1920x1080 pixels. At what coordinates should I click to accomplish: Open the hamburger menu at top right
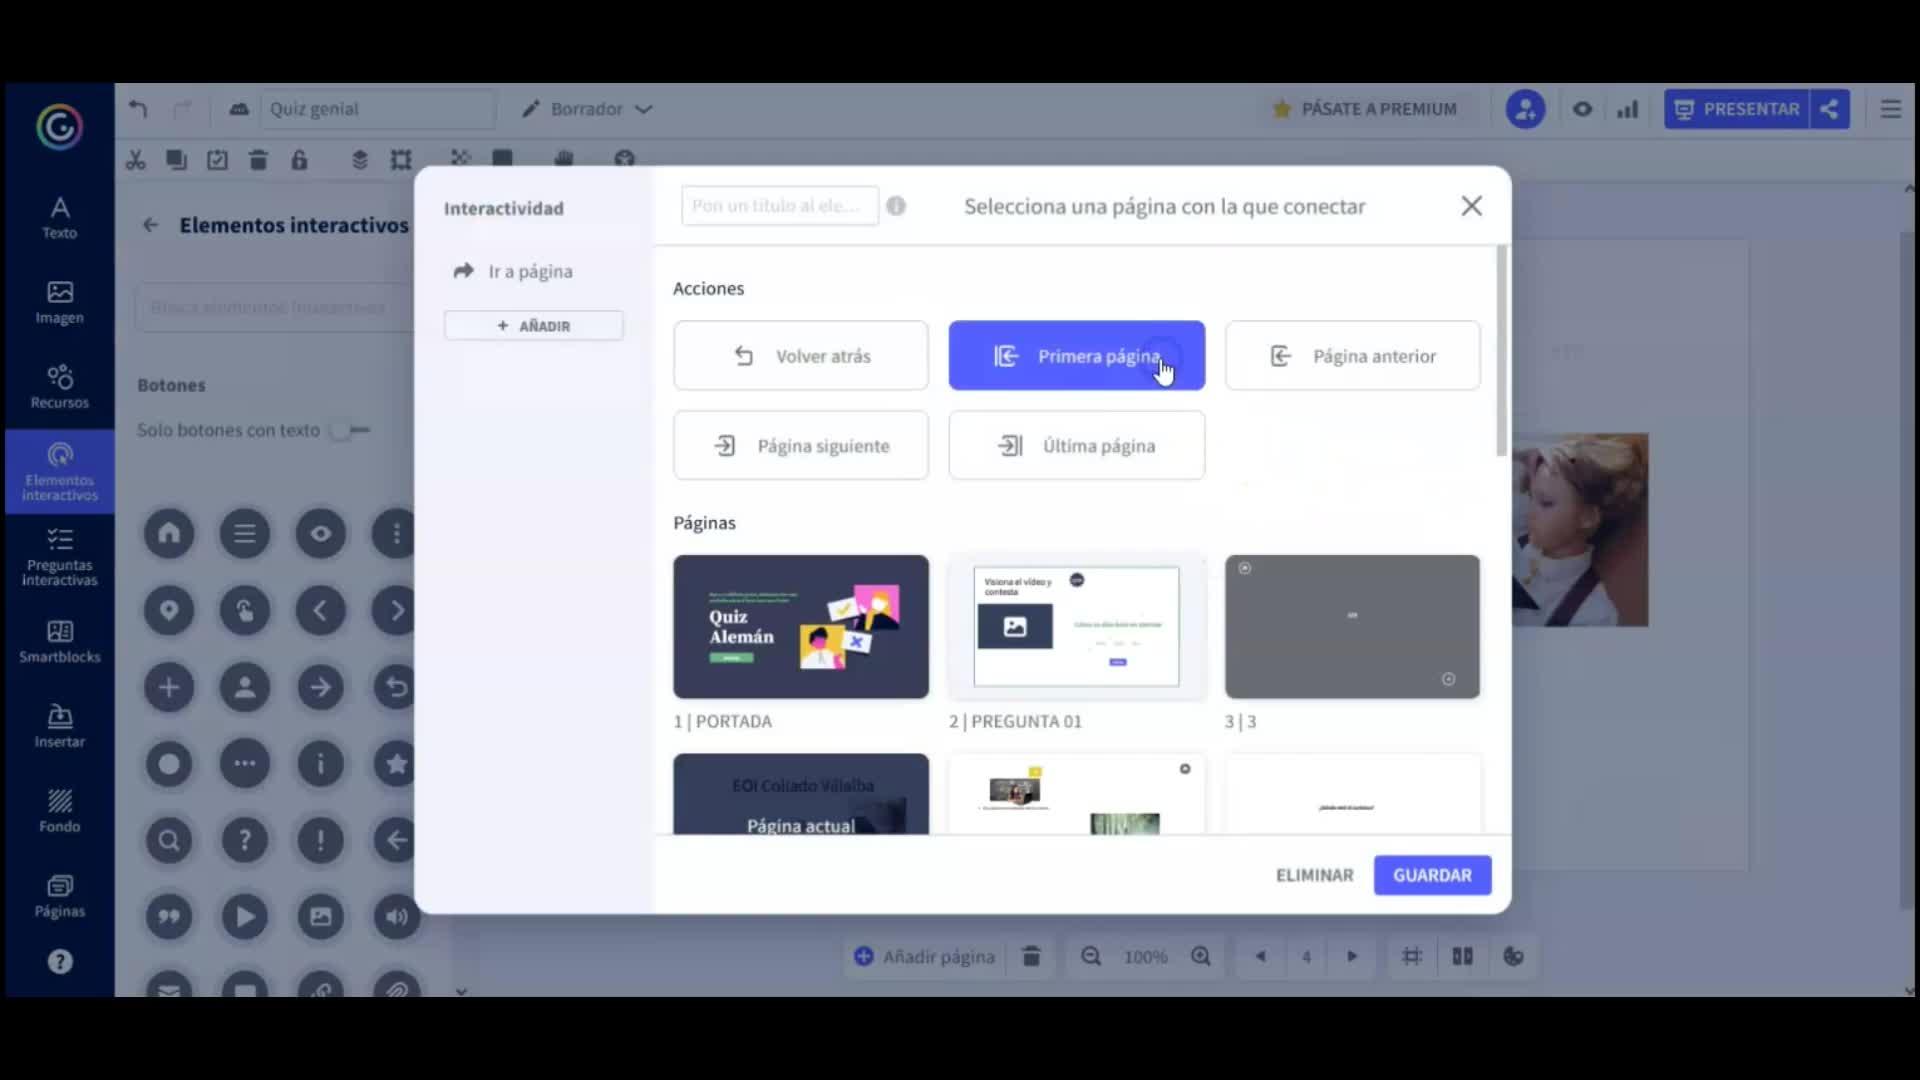1890,109
